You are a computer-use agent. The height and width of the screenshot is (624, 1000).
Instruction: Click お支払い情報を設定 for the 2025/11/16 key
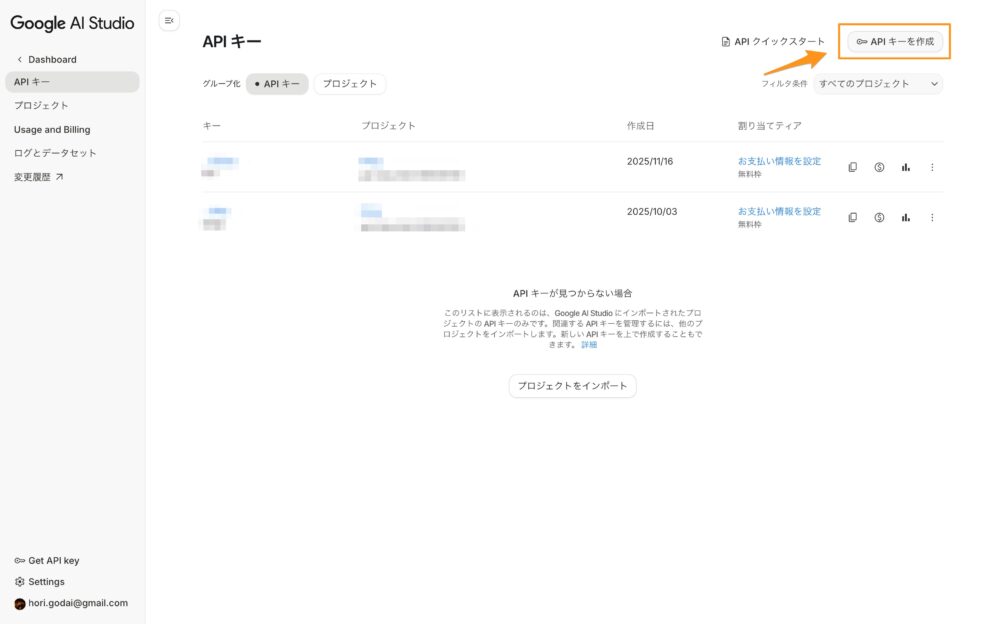pos(779,161)
